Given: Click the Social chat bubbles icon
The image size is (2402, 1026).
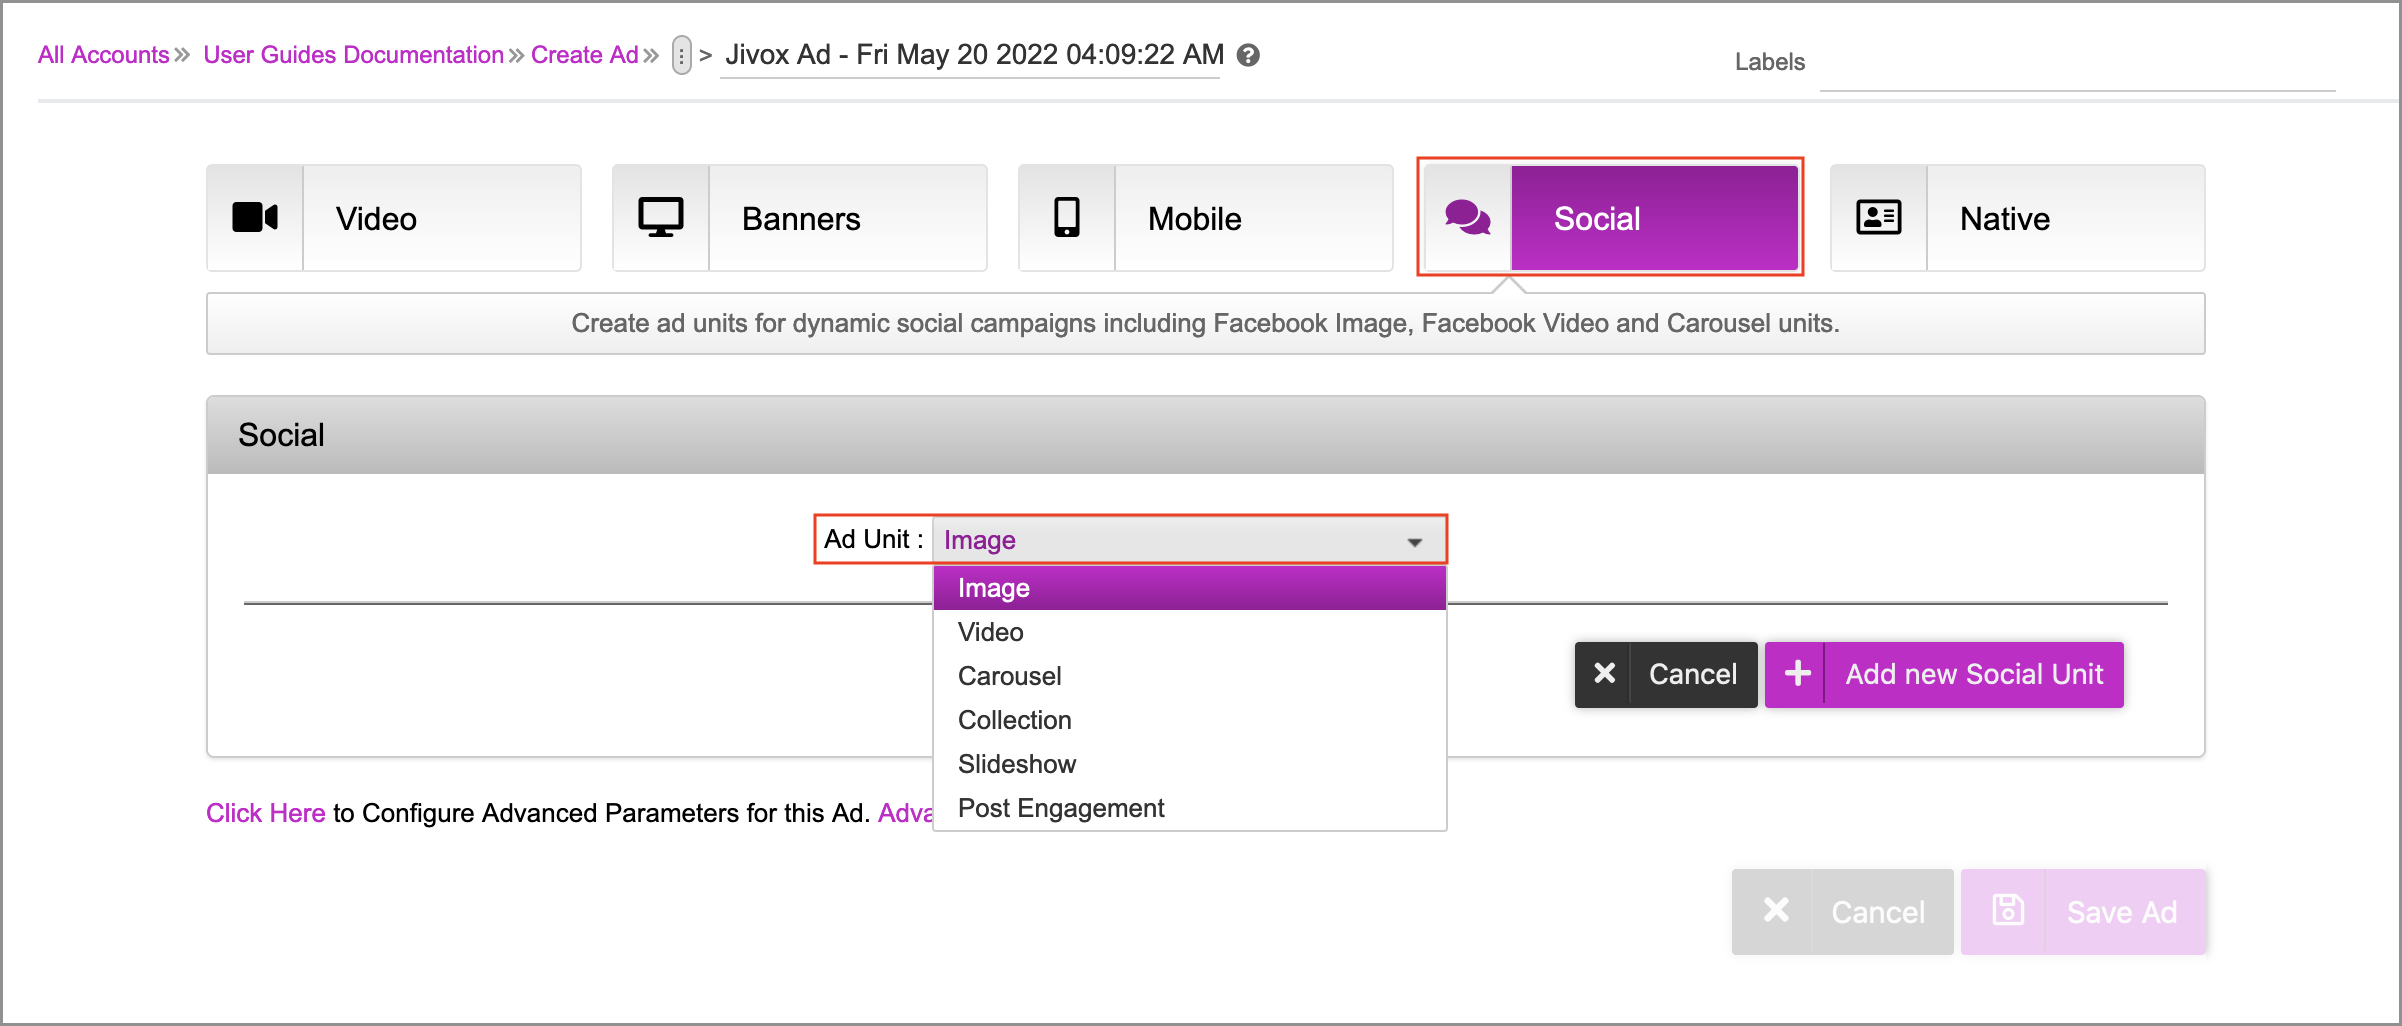Looking at the screenshot, I should coord(1467,218).
